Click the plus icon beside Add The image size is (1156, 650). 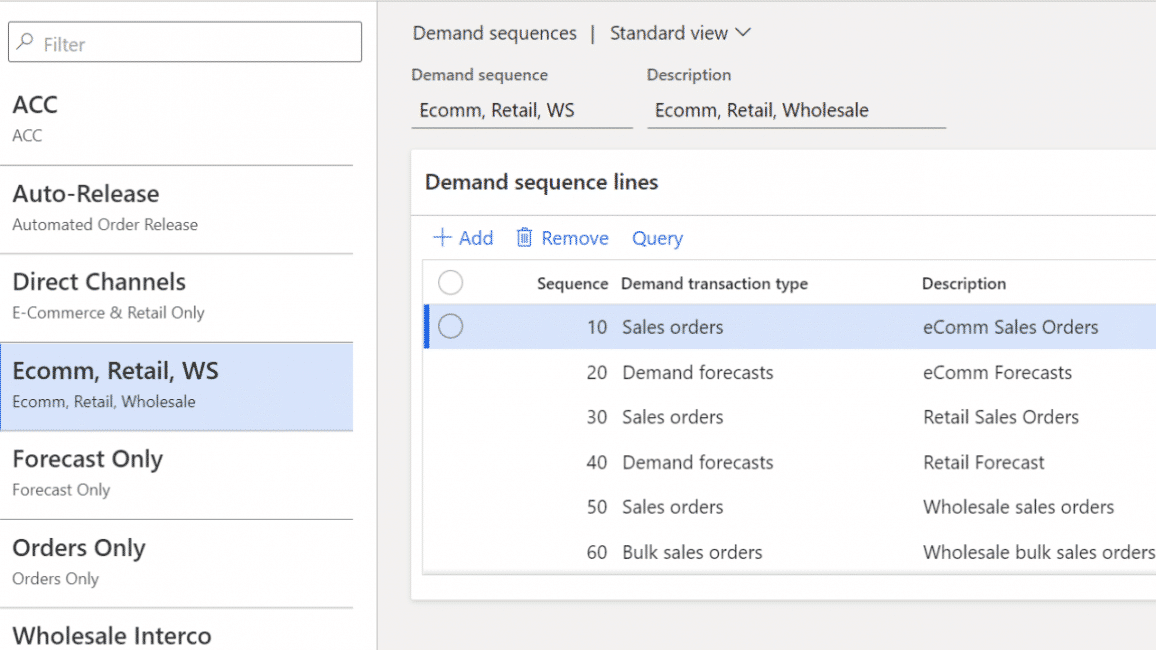442,237
